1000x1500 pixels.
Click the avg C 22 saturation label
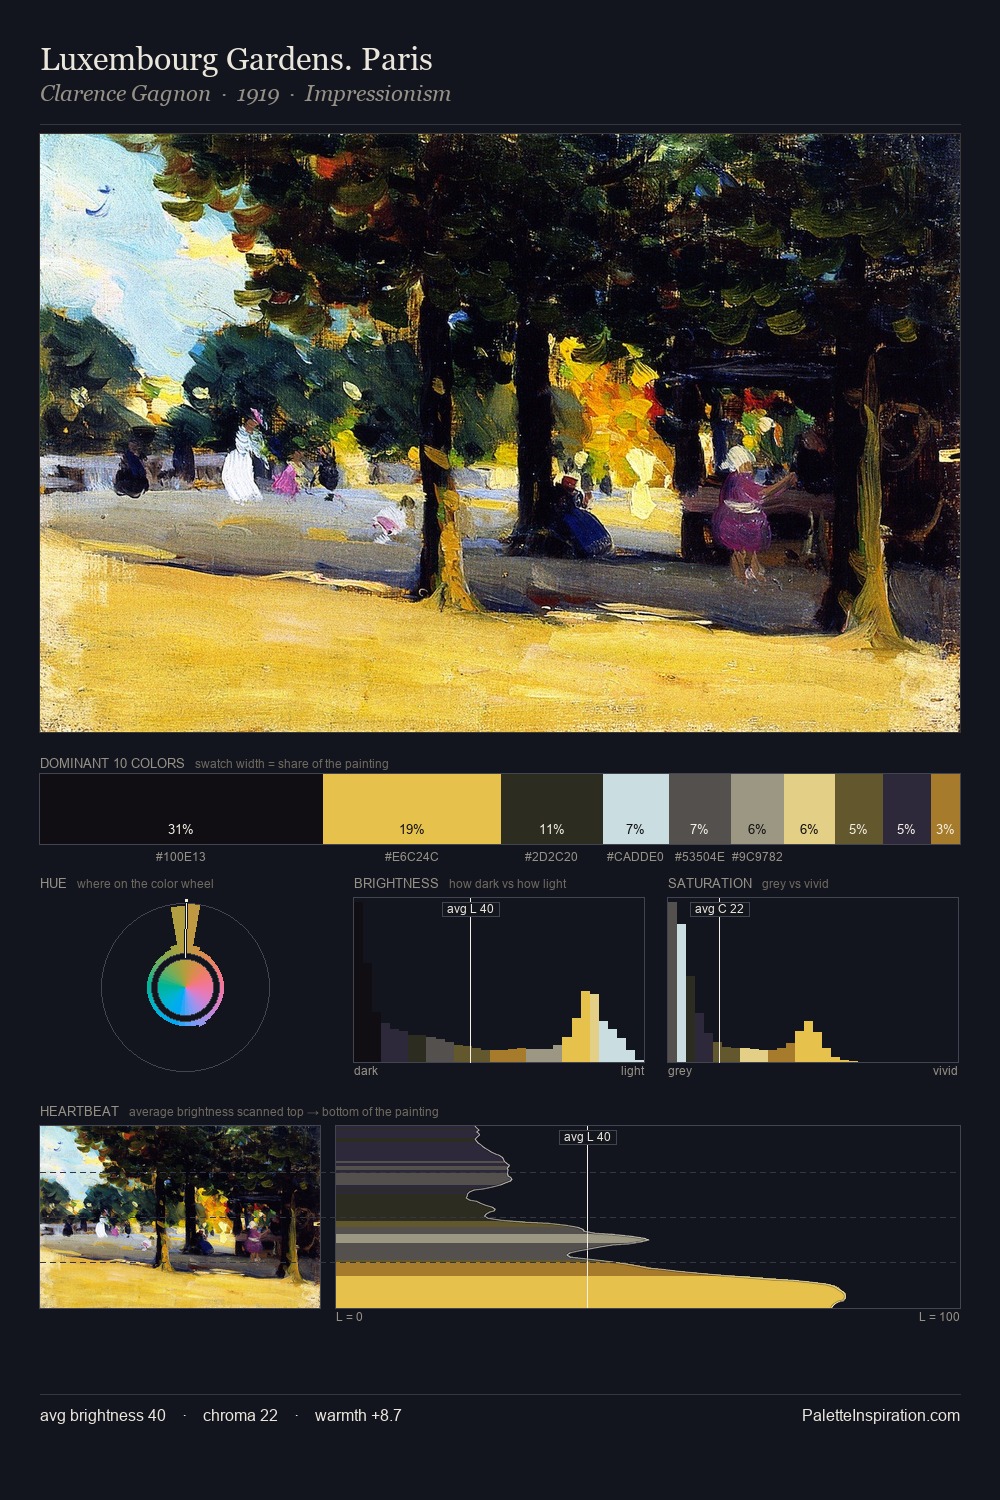point(719,909)
